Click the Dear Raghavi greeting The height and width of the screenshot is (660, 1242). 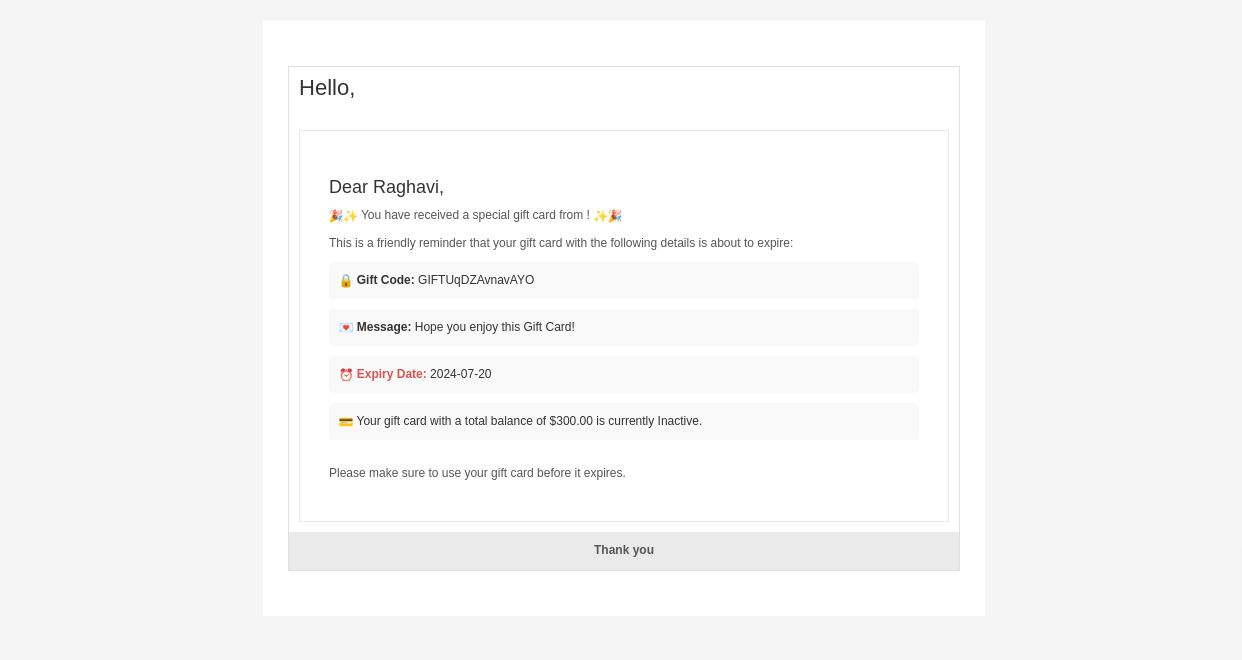click(386, 187)
